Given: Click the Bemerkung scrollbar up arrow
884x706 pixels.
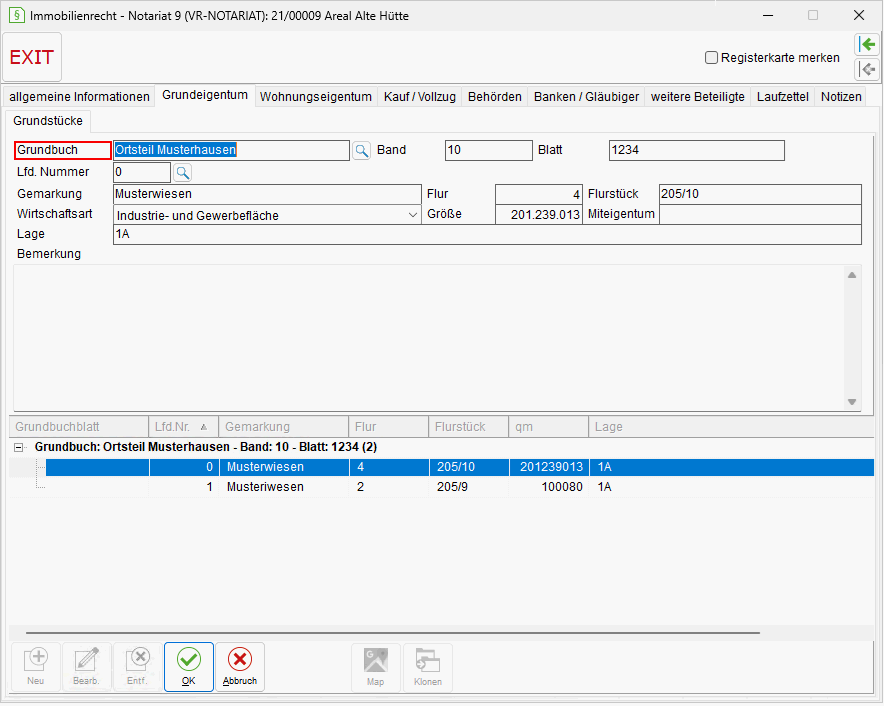Looking at the screenshot, I should tap(852, 275).
